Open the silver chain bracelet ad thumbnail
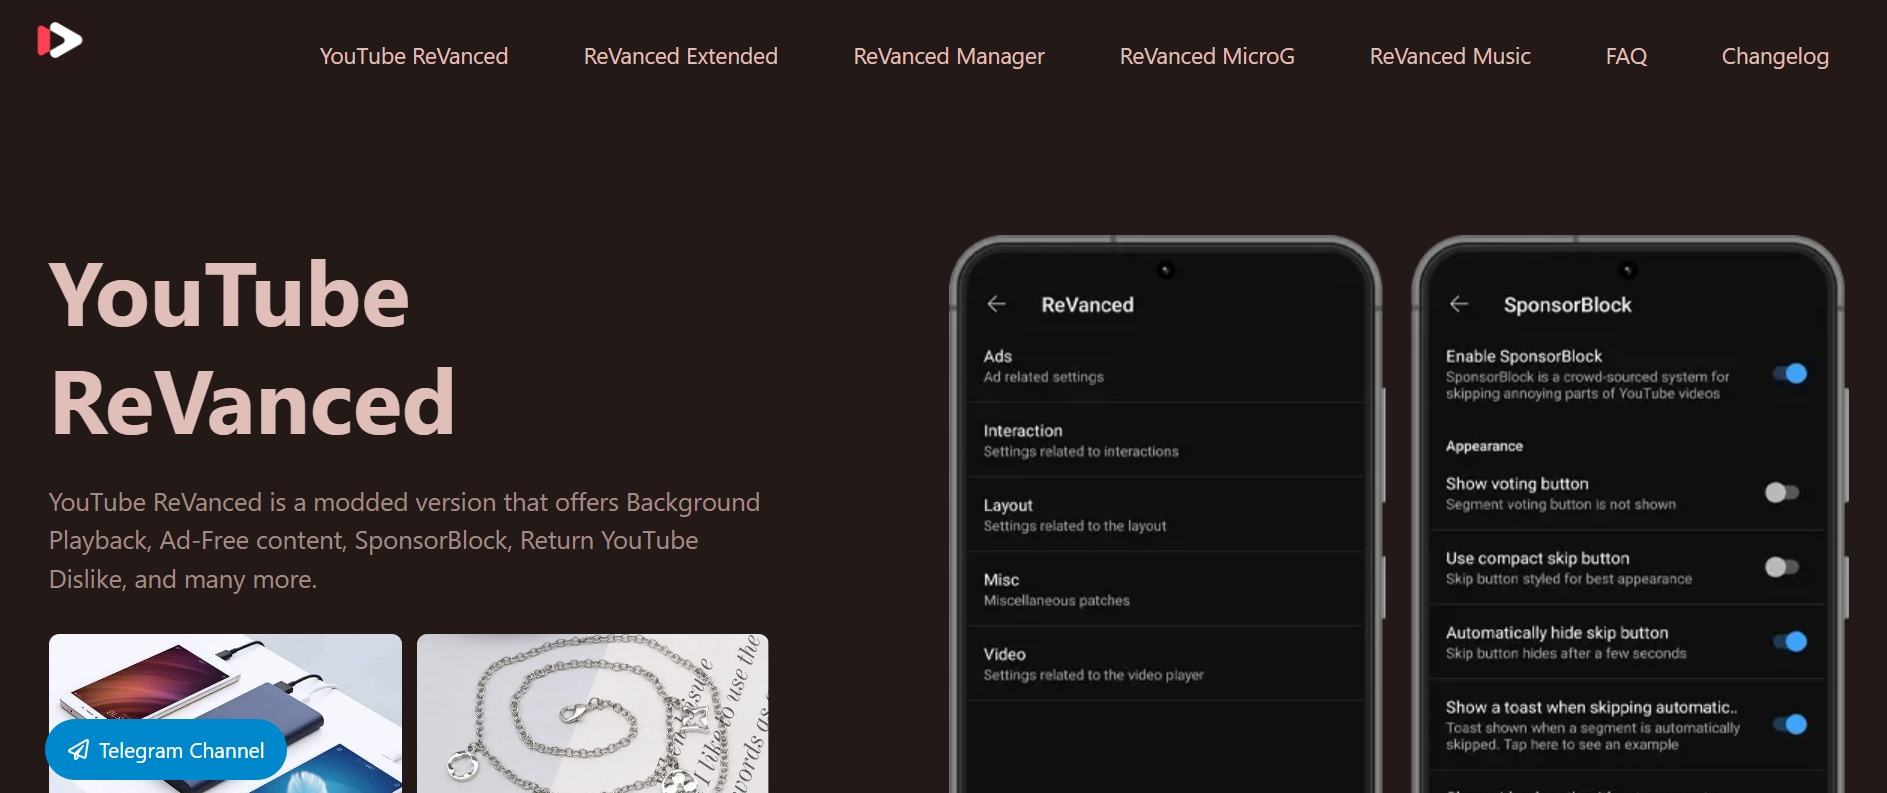1887x793 pixels. 592,713
